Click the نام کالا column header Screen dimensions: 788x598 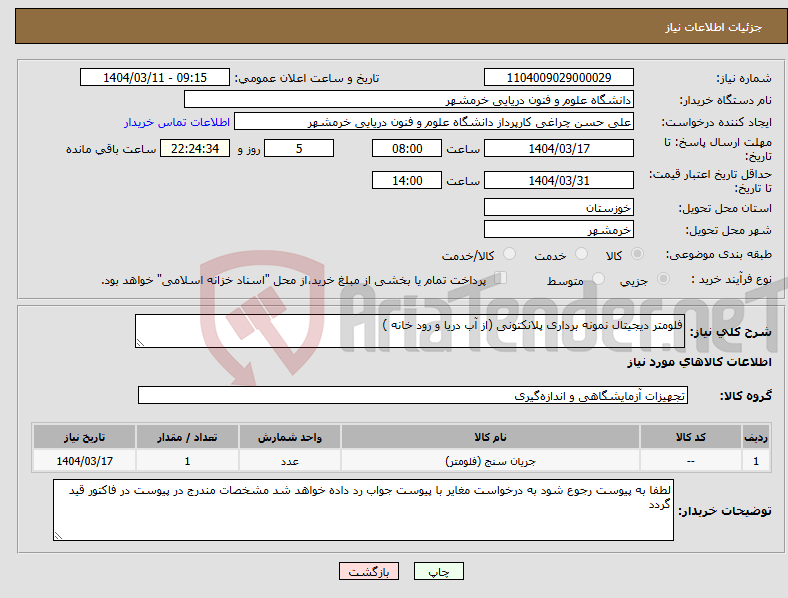point(490,437)
